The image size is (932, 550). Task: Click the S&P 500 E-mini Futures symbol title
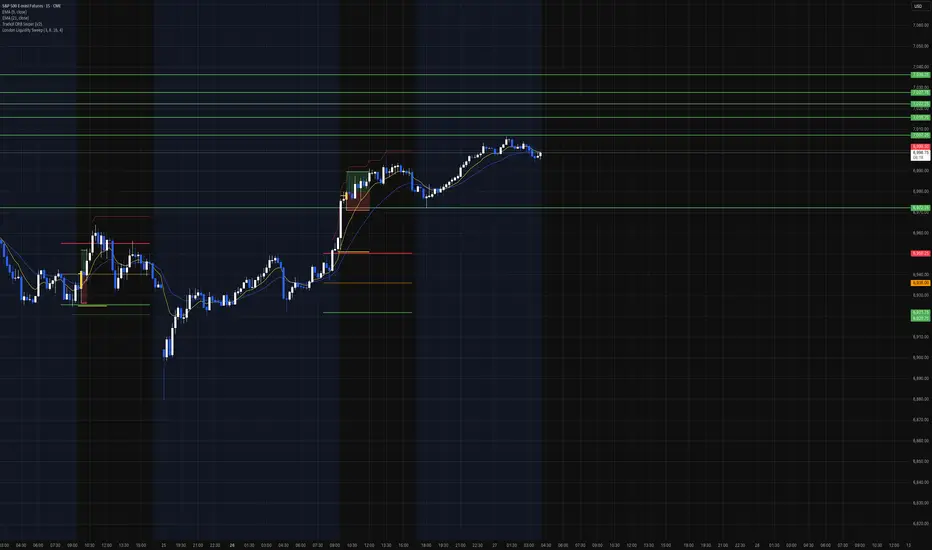(32, 6)
